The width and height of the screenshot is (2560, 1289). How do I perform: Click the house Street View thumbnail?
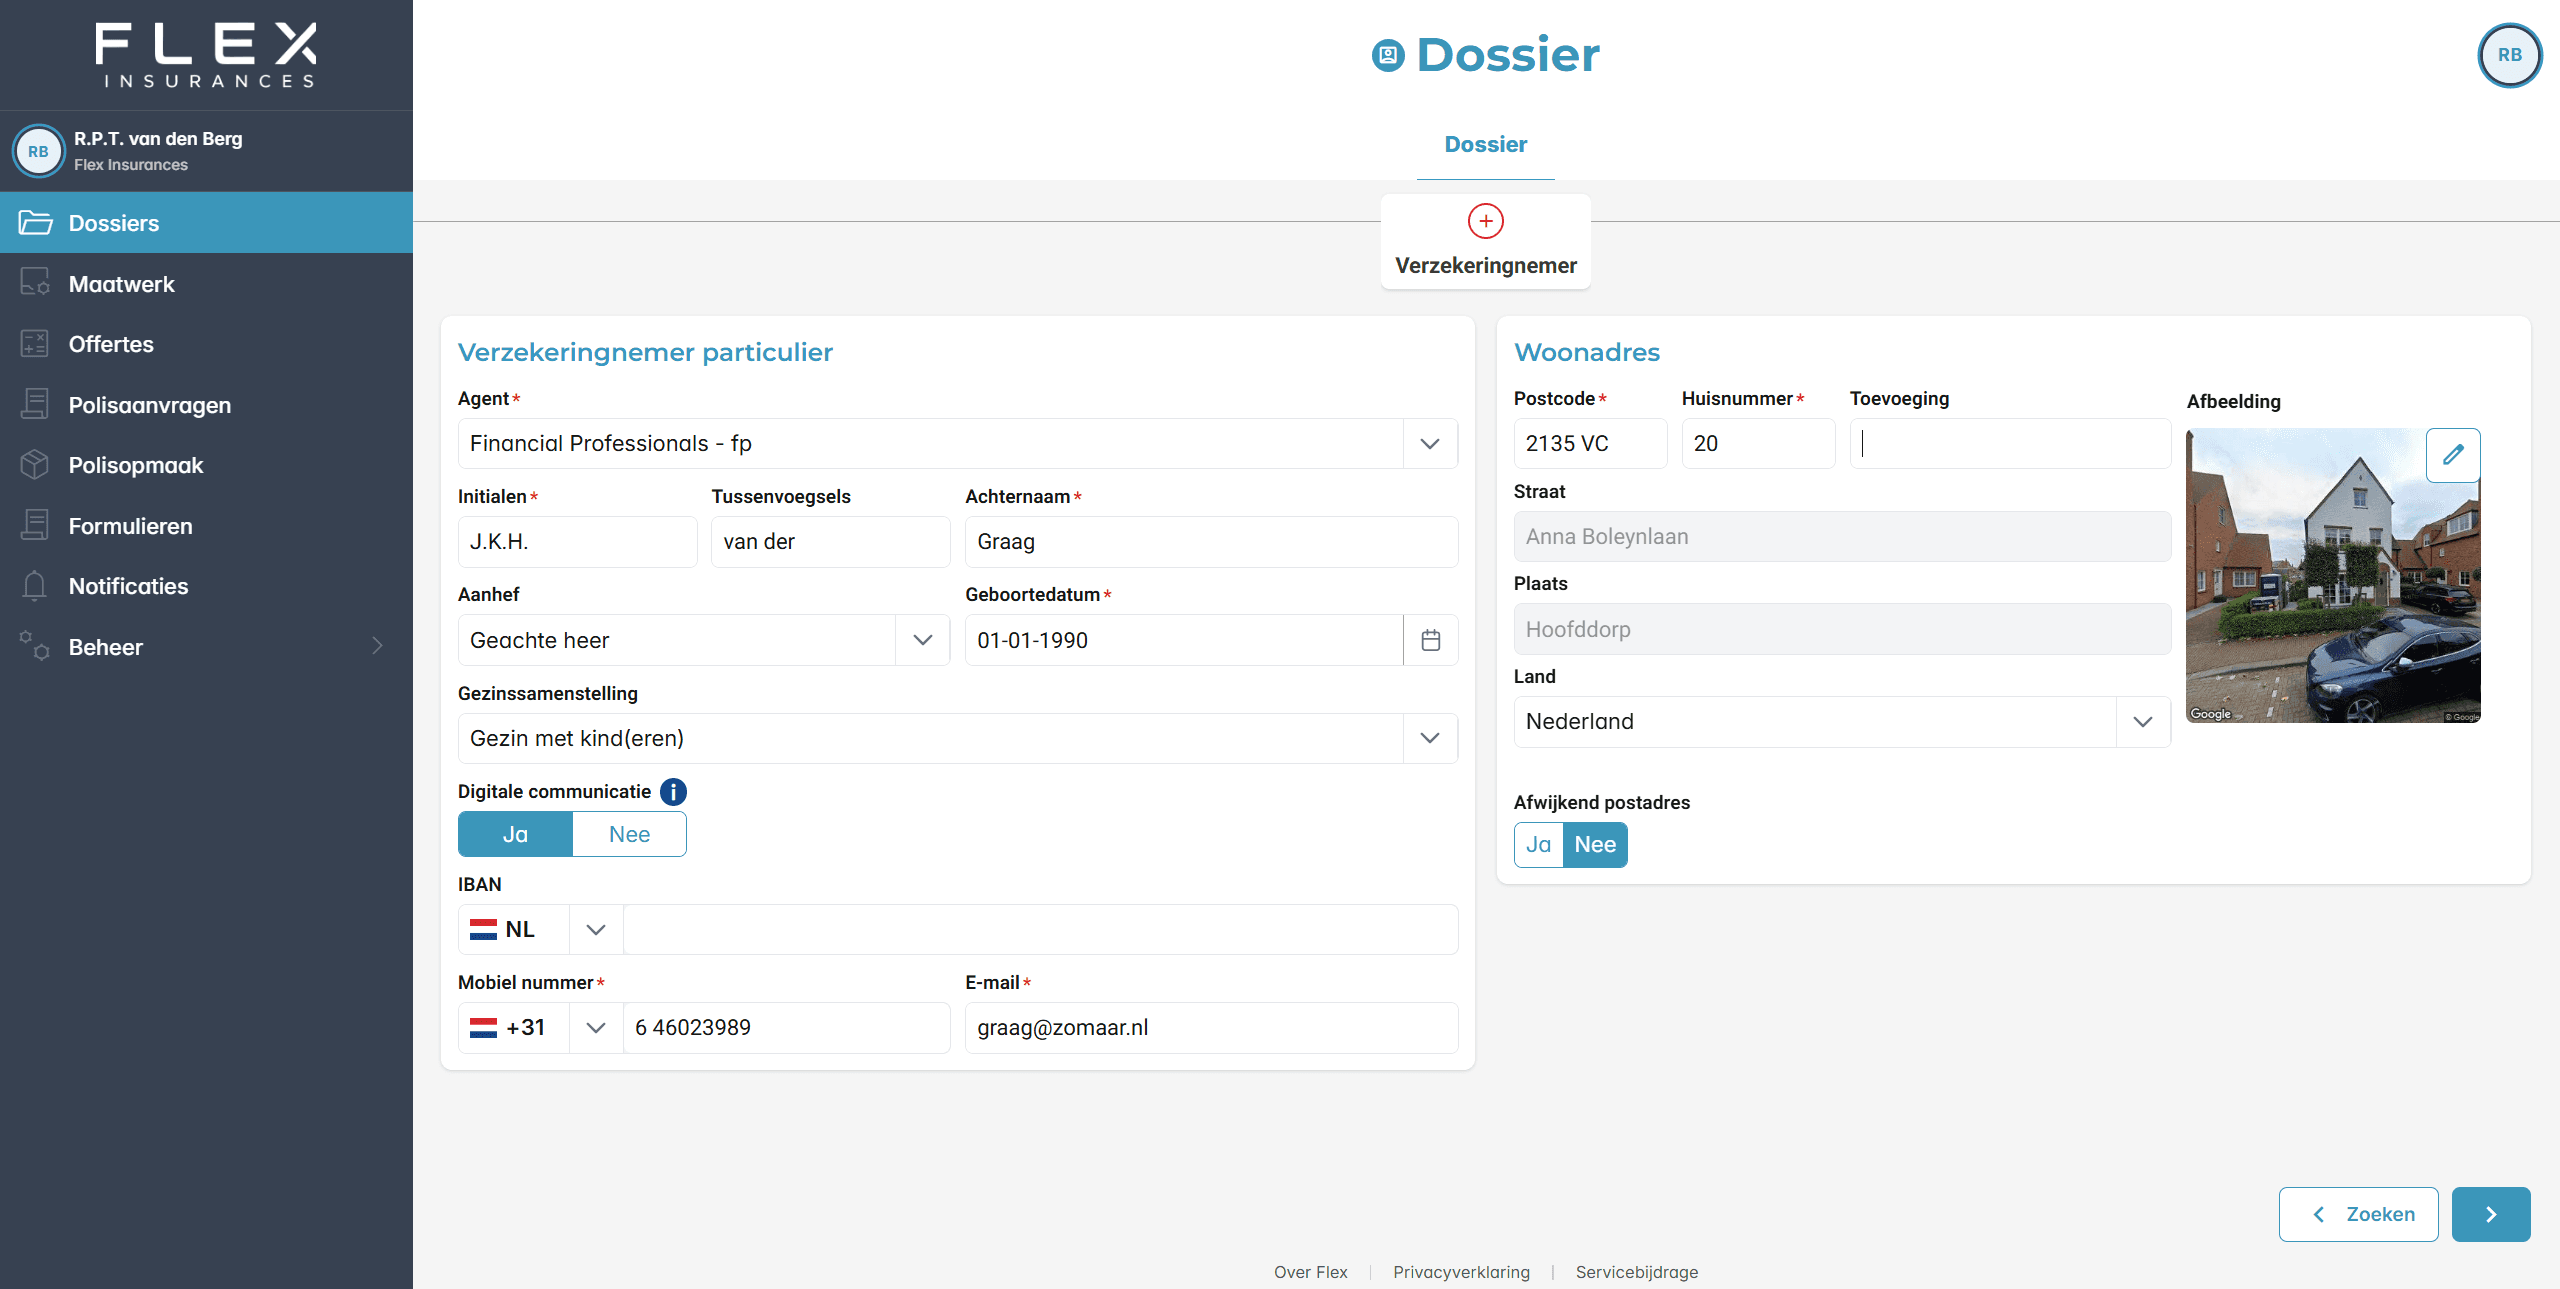tap(2332, 576)
